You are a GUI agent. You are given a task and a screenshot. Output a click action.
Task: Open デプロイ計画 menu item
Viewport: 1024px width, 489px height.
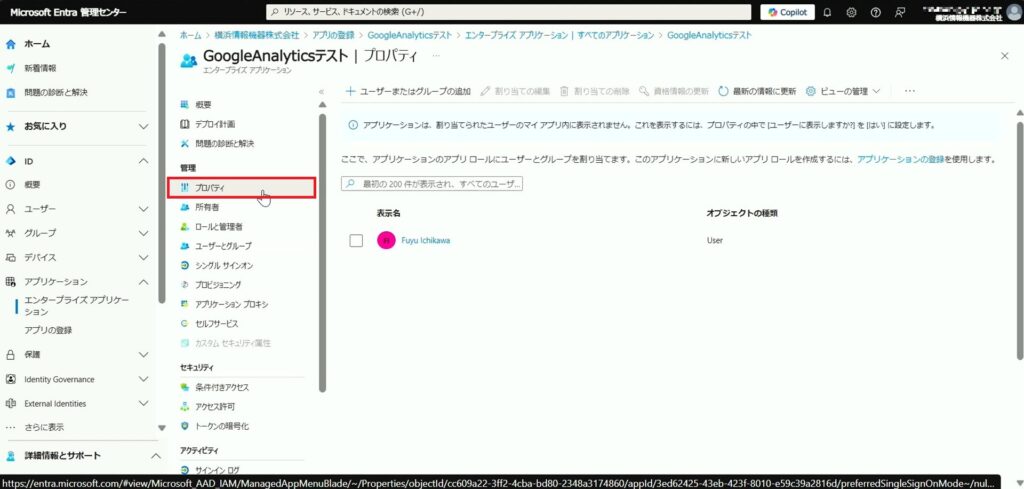point(215,124)
